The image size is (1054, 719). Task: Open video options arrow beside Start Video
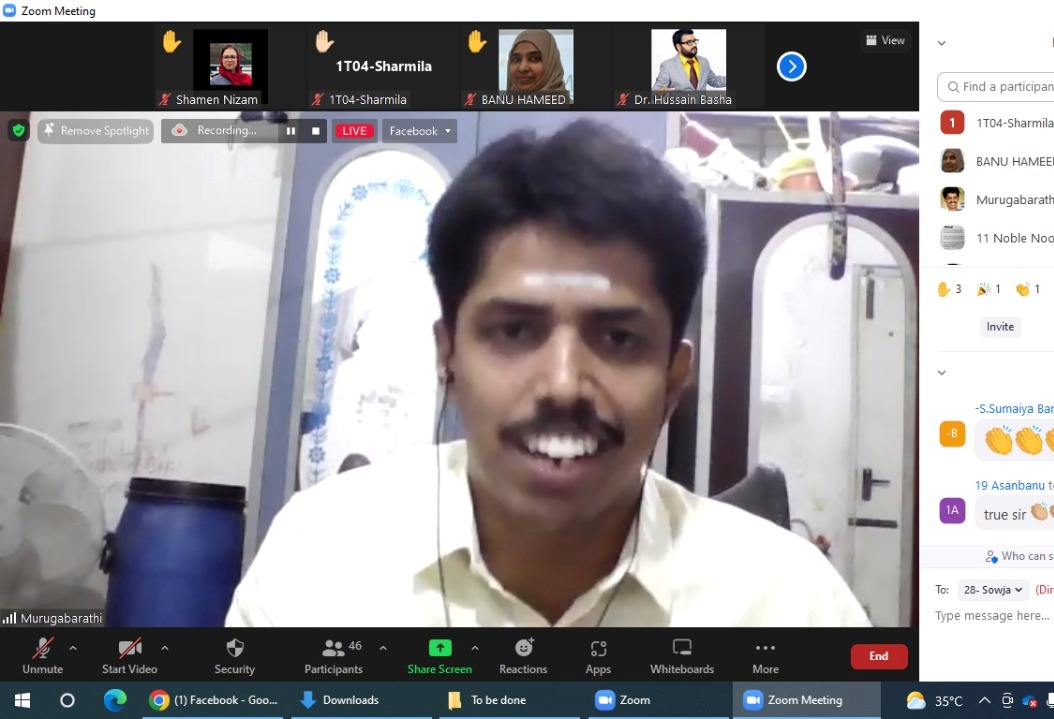165,648
